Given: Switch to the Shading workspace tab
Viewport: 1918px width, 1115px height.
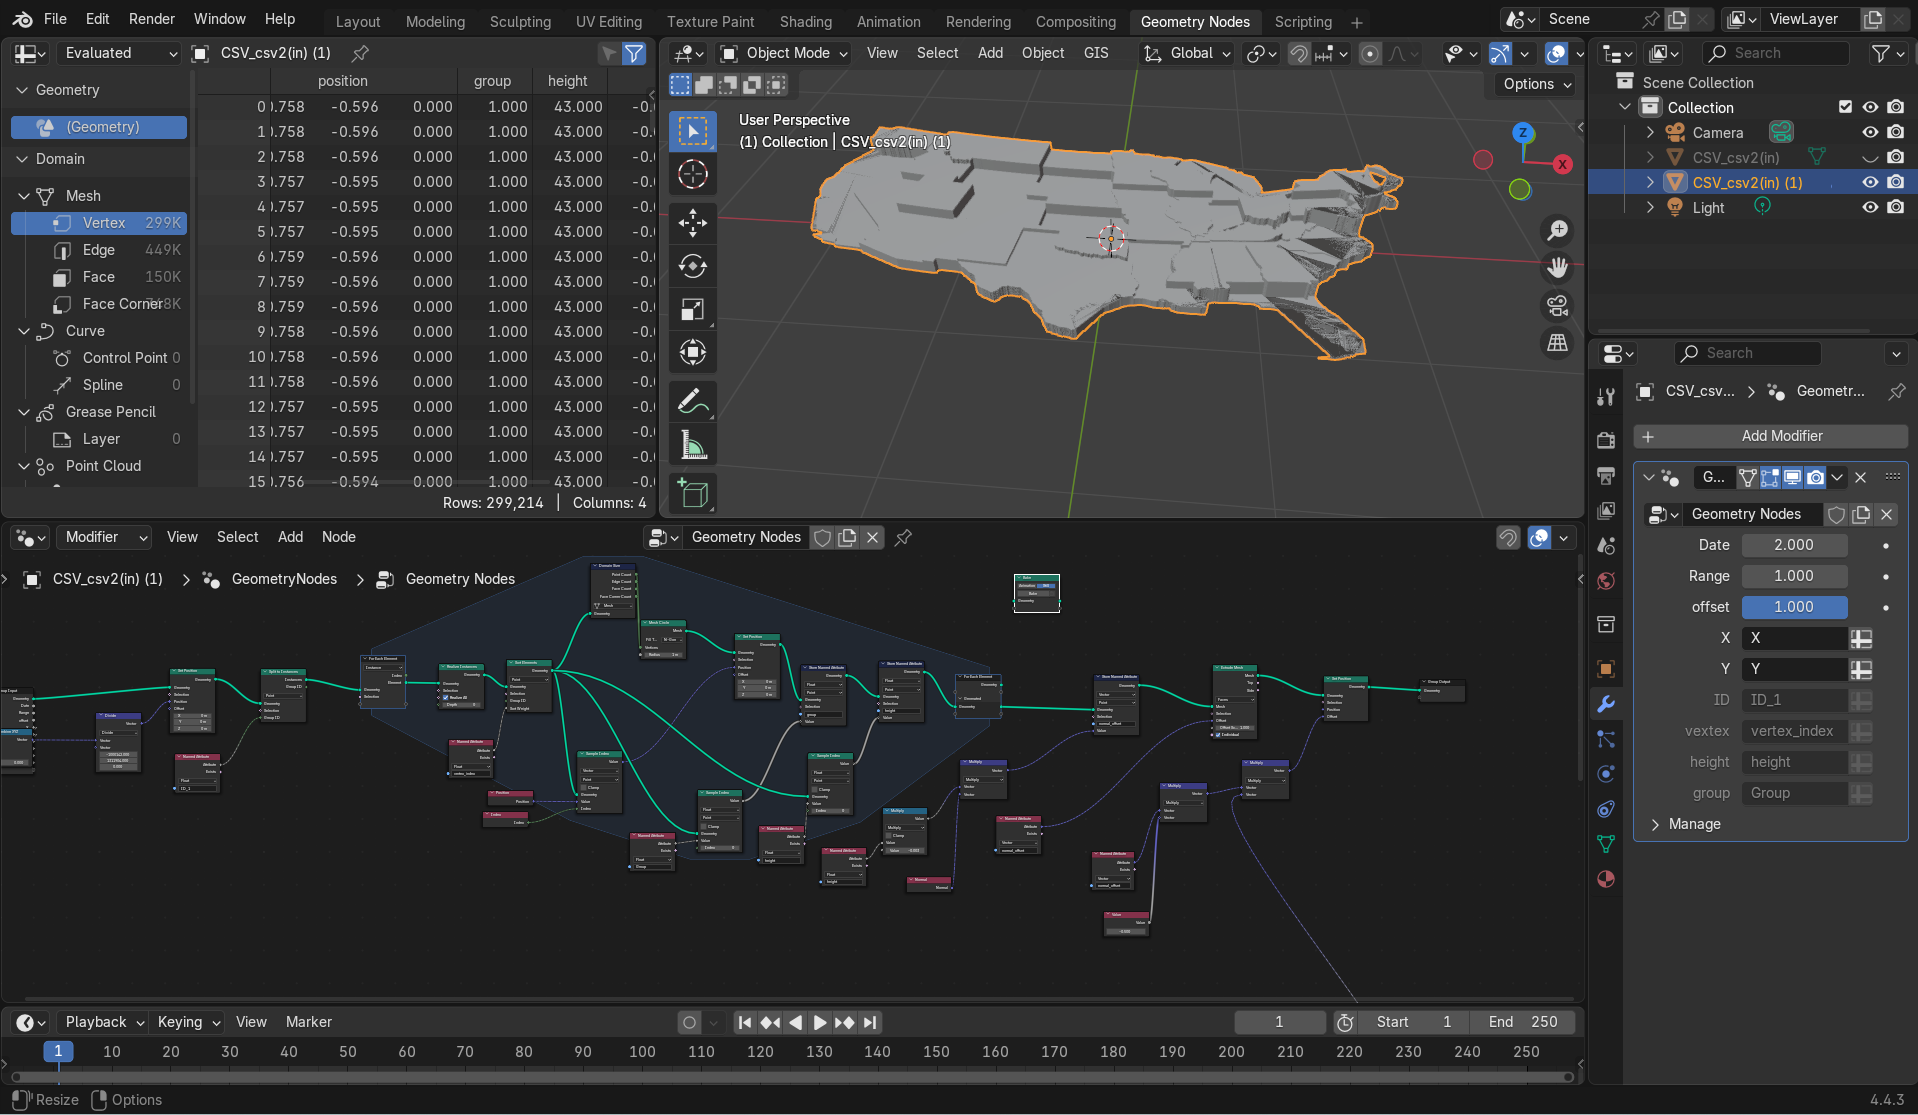Looking at the screenshot, I should (805, 21).
